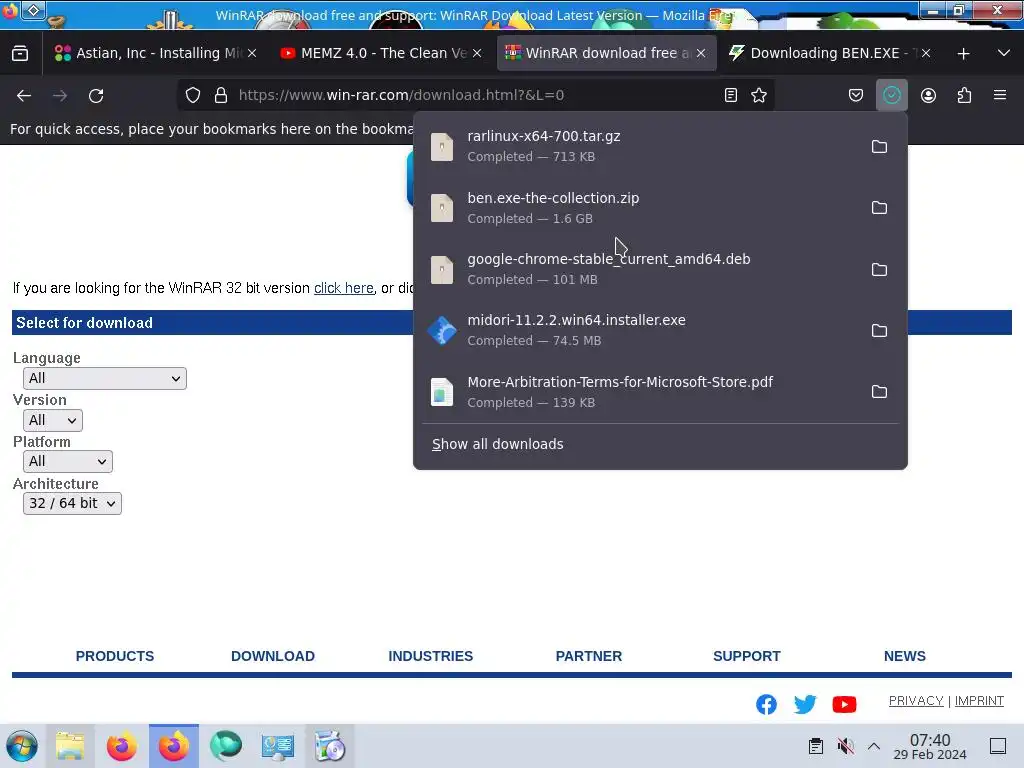Viewport: 1024px width, 768px height.
Task: Reload the current WinRAR page
Action: (96, 95)
